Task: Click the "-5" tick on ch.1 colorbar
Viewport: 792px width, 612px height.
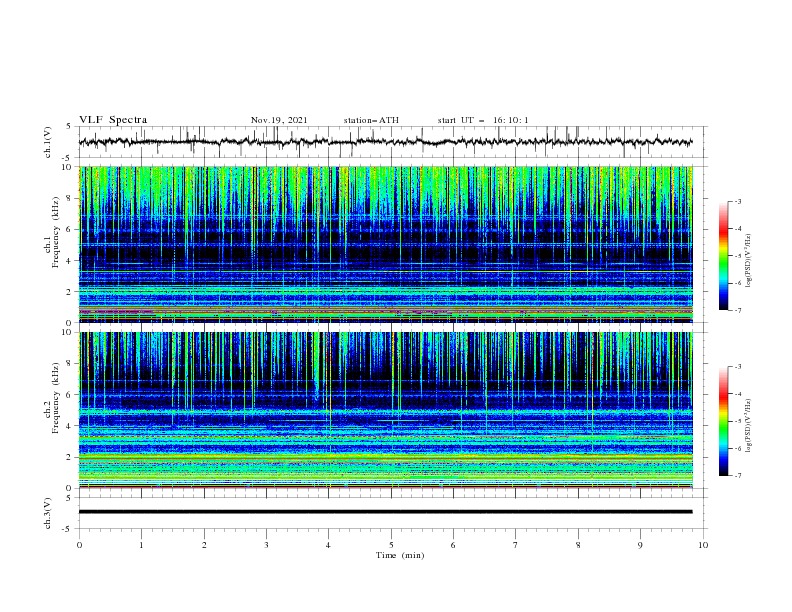Action: pos(737,256)
